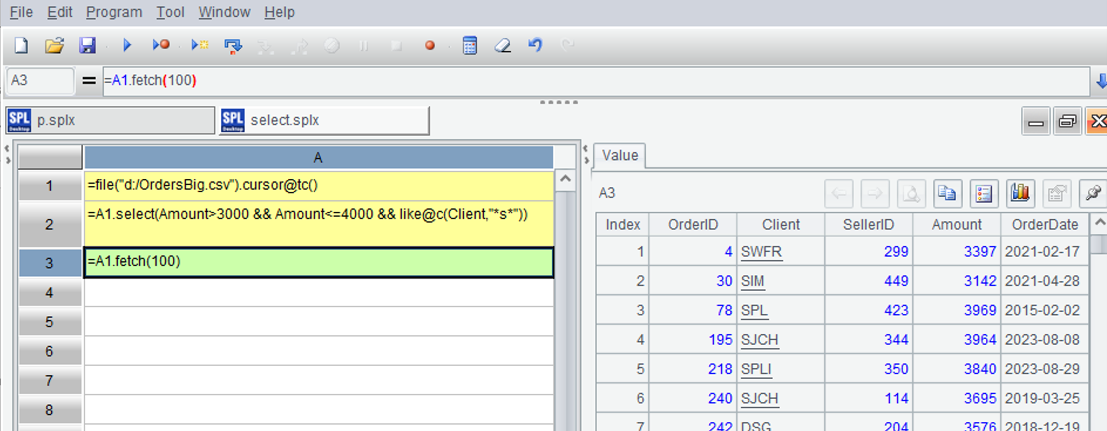The width and height of the screenshot is (1107, 431).
Task: Toggle the pin icon in Value panel
Action: click(1093, 193)
